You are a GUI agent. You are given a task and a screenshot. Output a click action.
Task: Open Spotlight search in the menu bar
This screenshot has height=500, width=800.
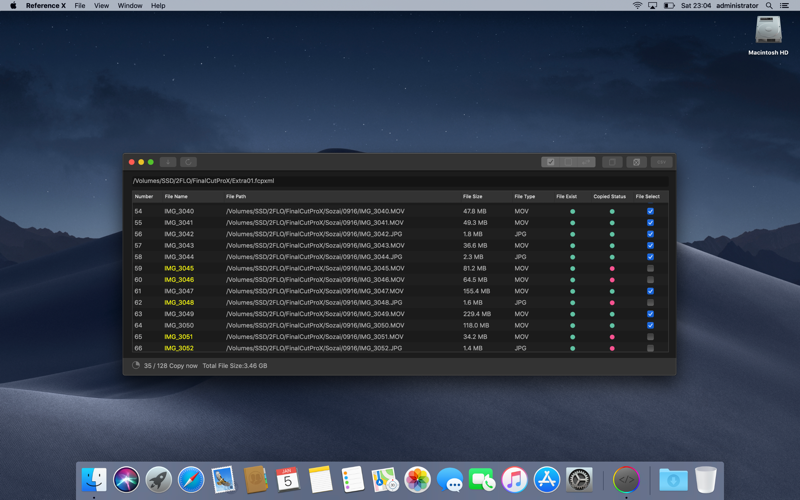769,6
